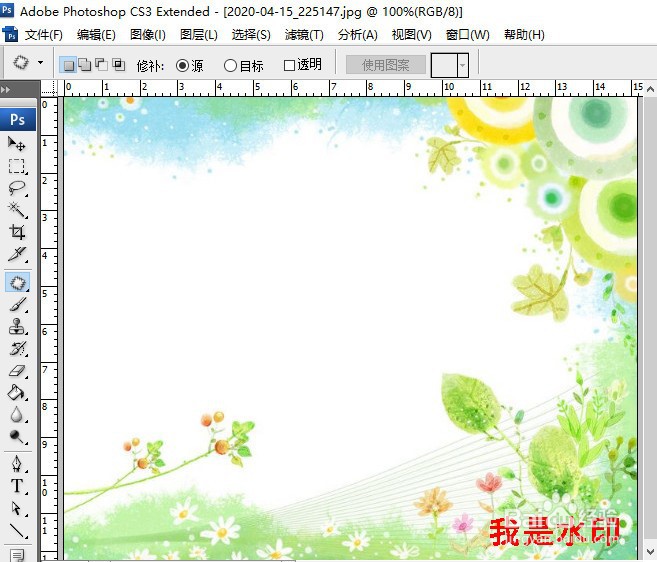The width and height of the screenshot is (657, 562).
Task: Select the Slice tool
Action: click(17, 254)
